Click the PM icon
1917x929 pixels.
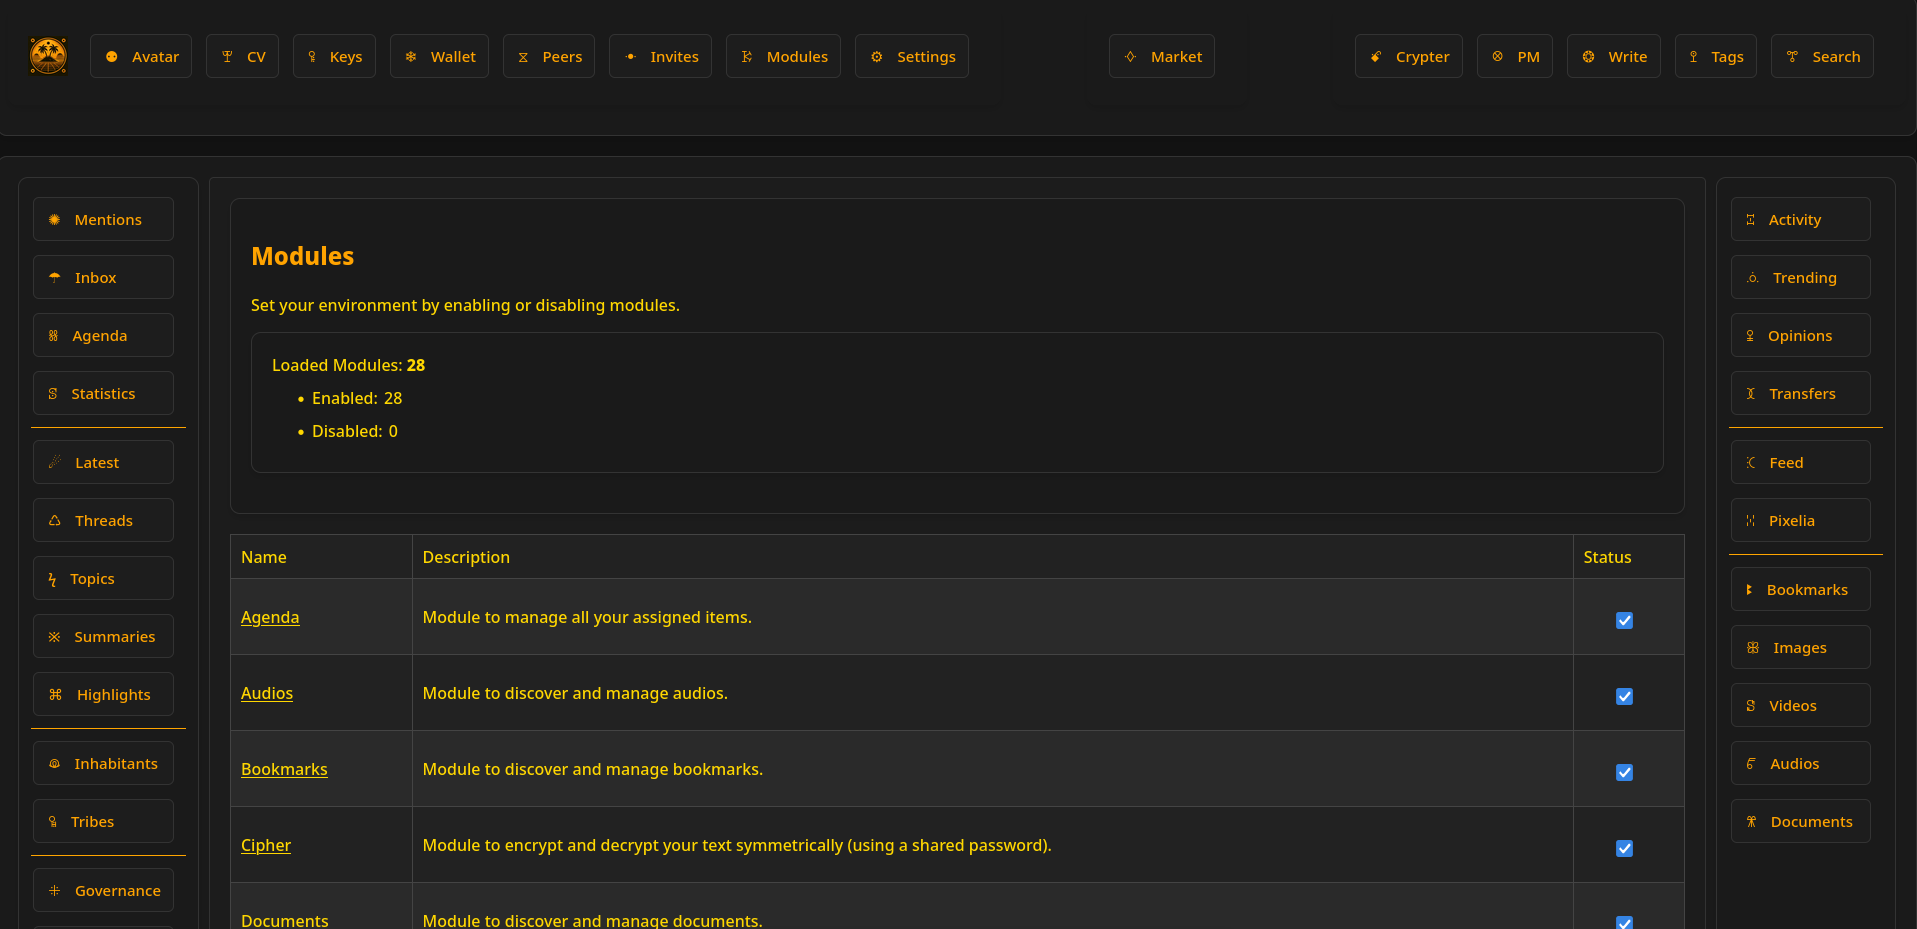click(1498, 57)
